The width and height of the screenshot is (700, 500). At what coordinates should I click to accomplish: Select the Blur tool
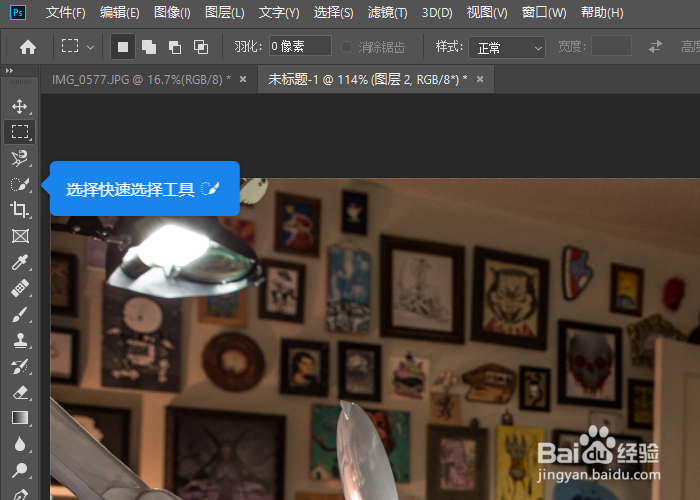[20, 444]
